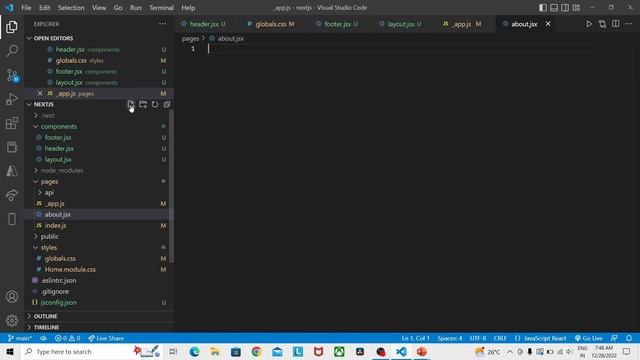Click the Open Changes icon in editor toolbar
This screenshot has height=360, width=640.
pos(602,24)
